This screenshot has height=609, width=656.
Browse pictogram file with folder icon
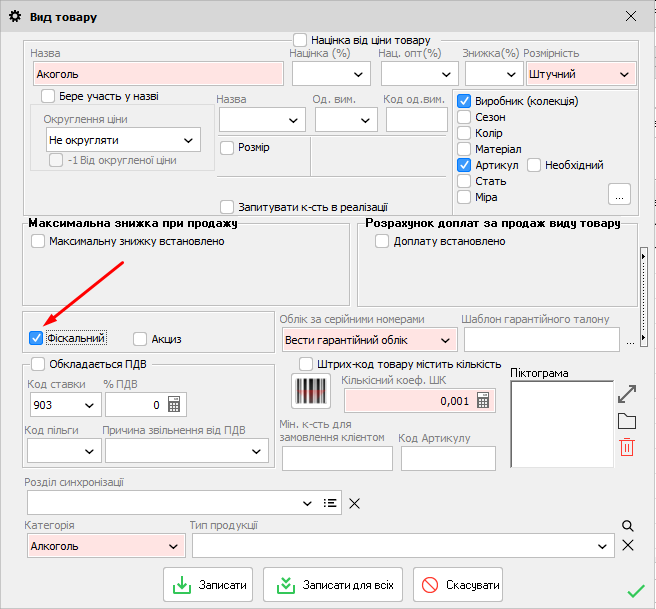[x=627, y=420]
